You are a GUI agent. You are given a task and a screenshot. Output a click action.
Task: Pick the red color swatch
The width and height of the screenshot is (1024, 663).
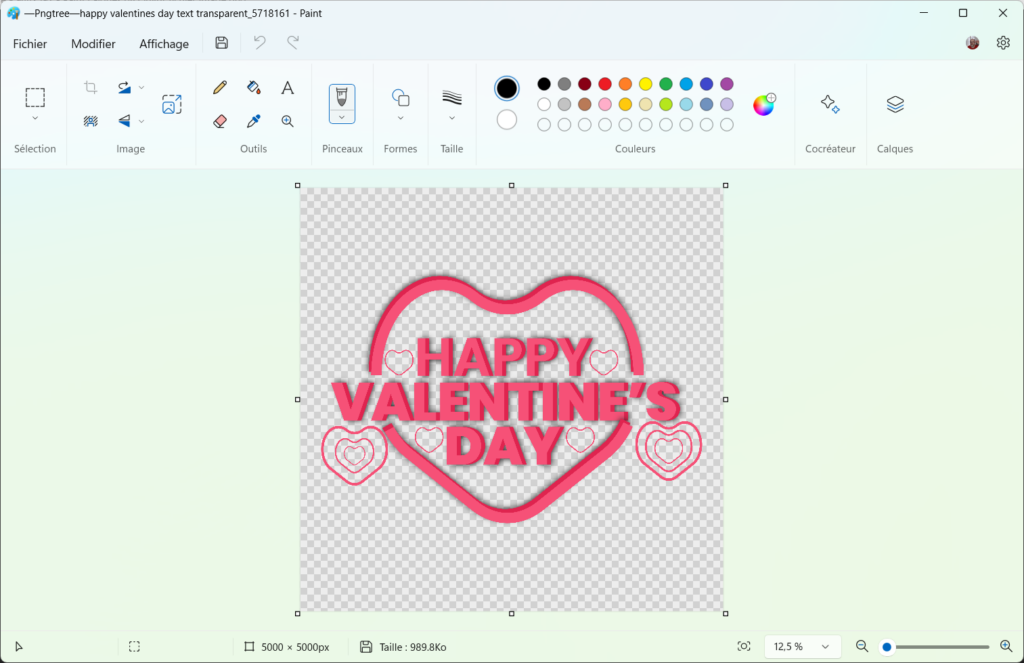tap(605, 84)
